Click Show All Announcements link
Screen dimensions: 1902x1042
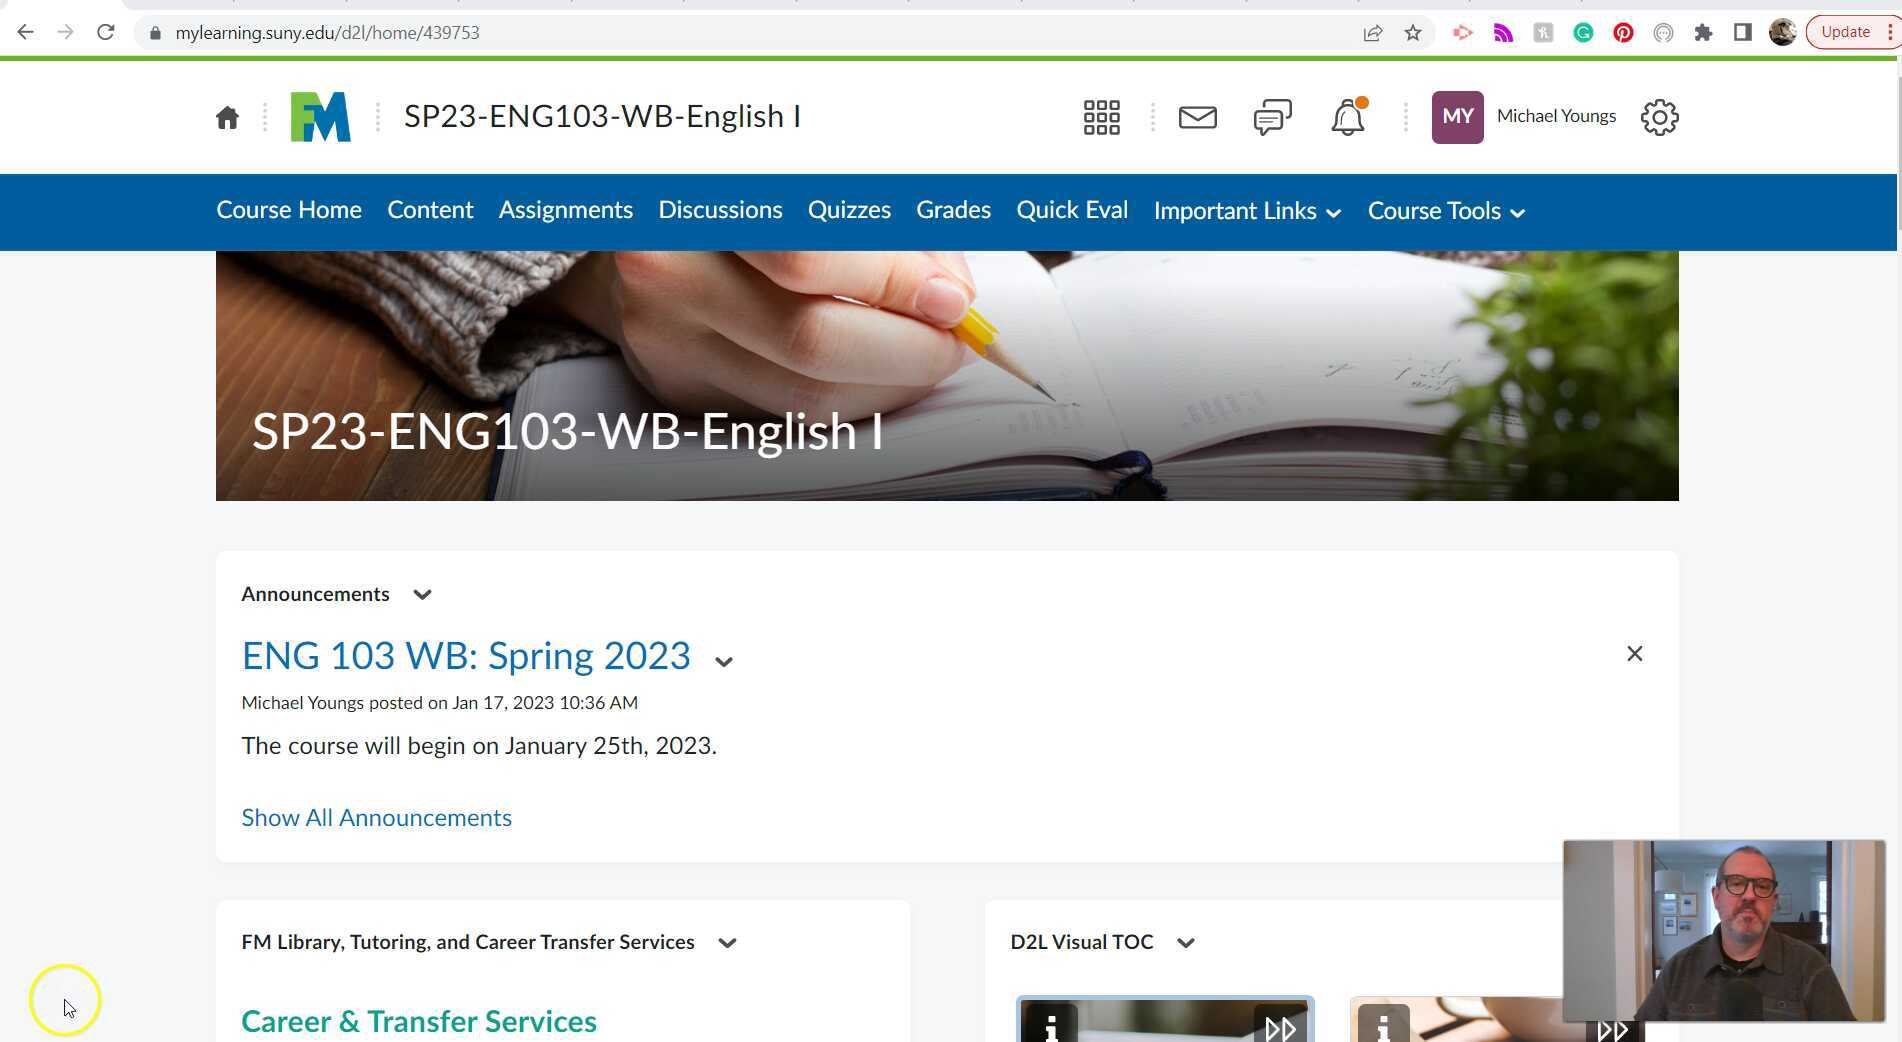(x=376, y=817)
